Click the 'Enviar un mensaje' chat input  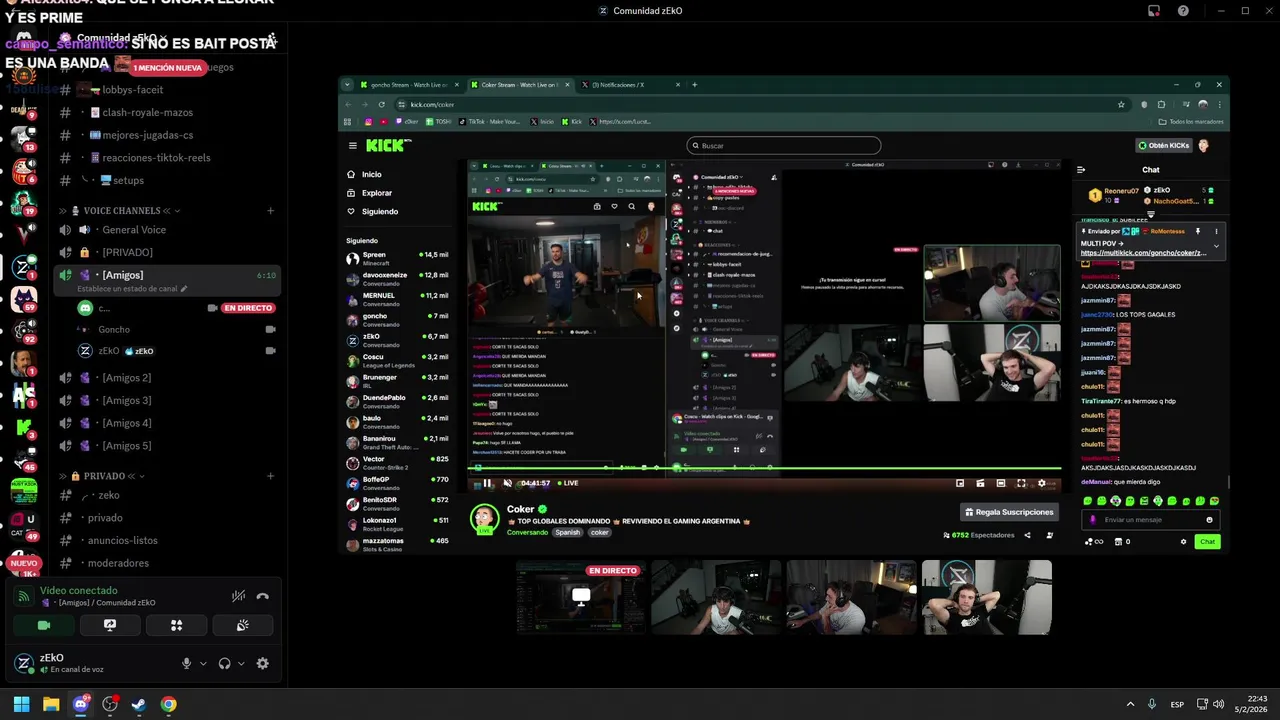click(1150, 520)
